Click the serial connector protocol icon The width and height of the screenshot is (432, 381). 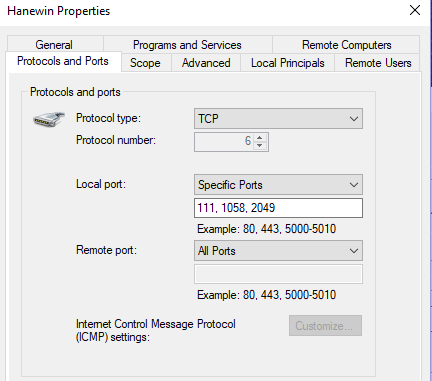tap(49, 119)
